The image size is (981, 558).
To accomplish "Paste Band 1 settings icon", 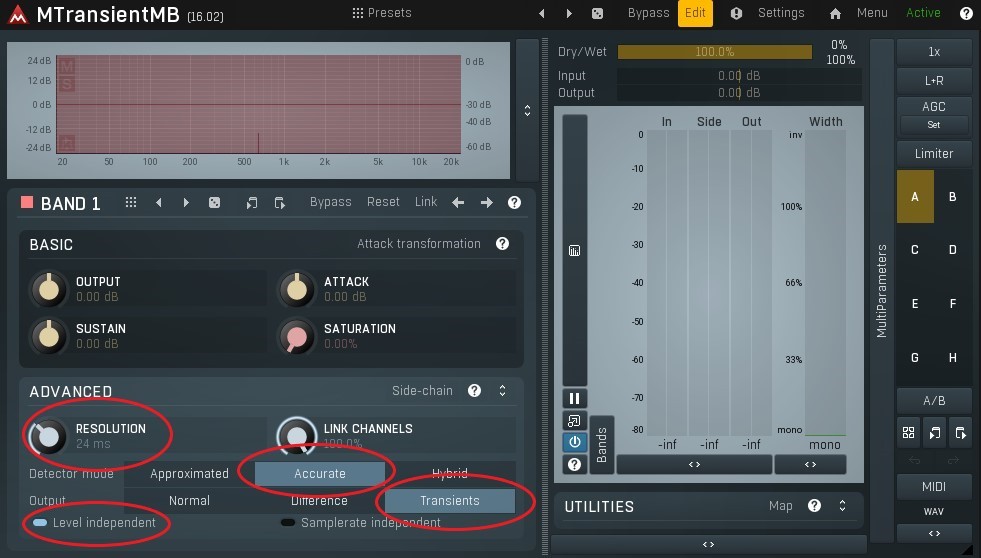I will [x=280, y=203].
